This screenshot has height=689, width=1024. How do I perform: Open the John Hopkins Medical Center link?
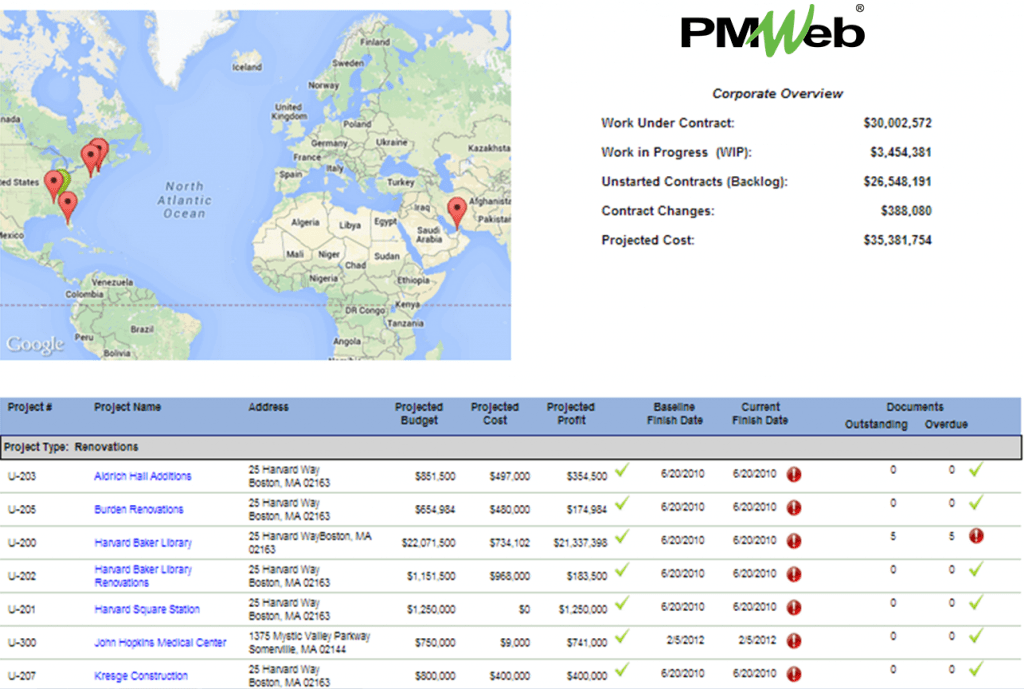[160, 643]
